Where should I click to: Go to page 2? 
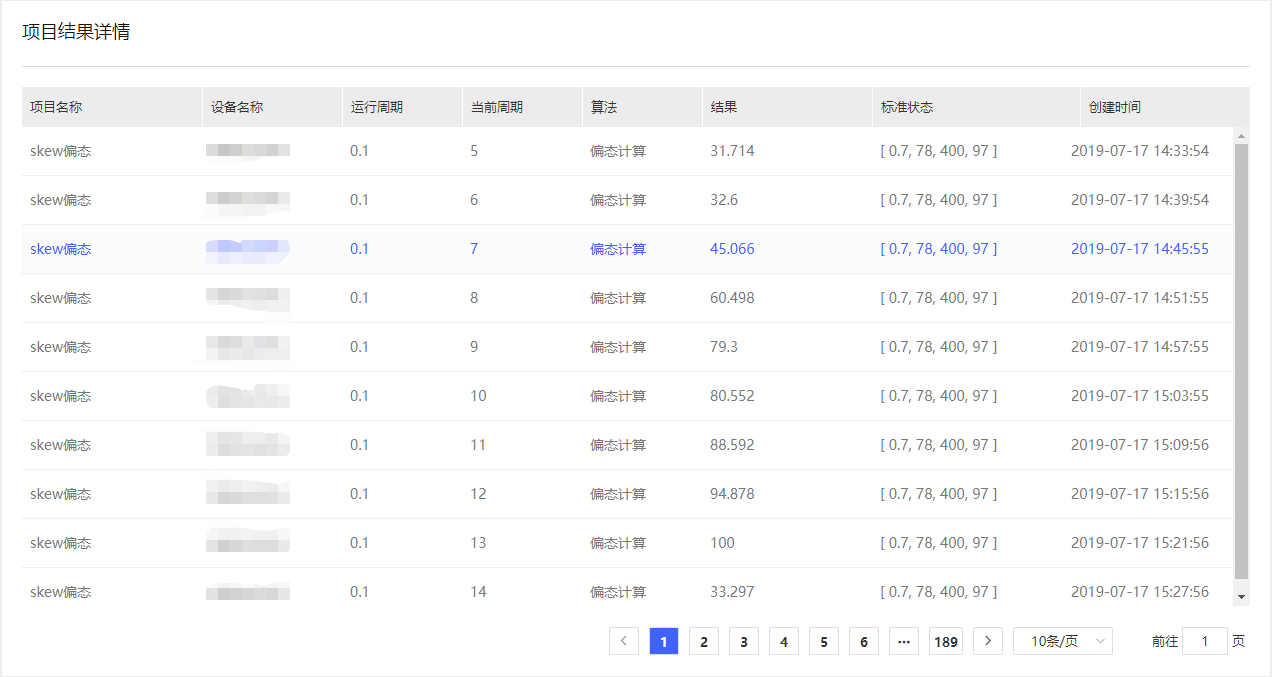point(704,641)
